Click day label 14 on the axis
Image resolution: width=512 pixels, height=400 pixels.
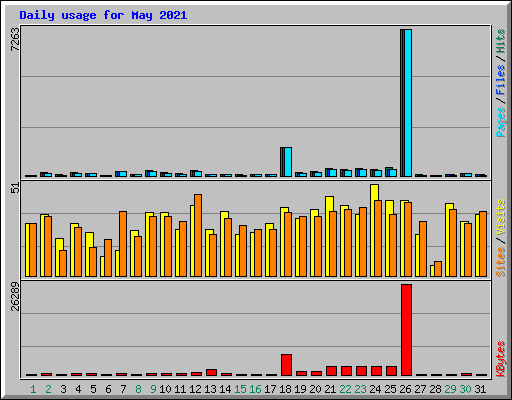point(225,389)
